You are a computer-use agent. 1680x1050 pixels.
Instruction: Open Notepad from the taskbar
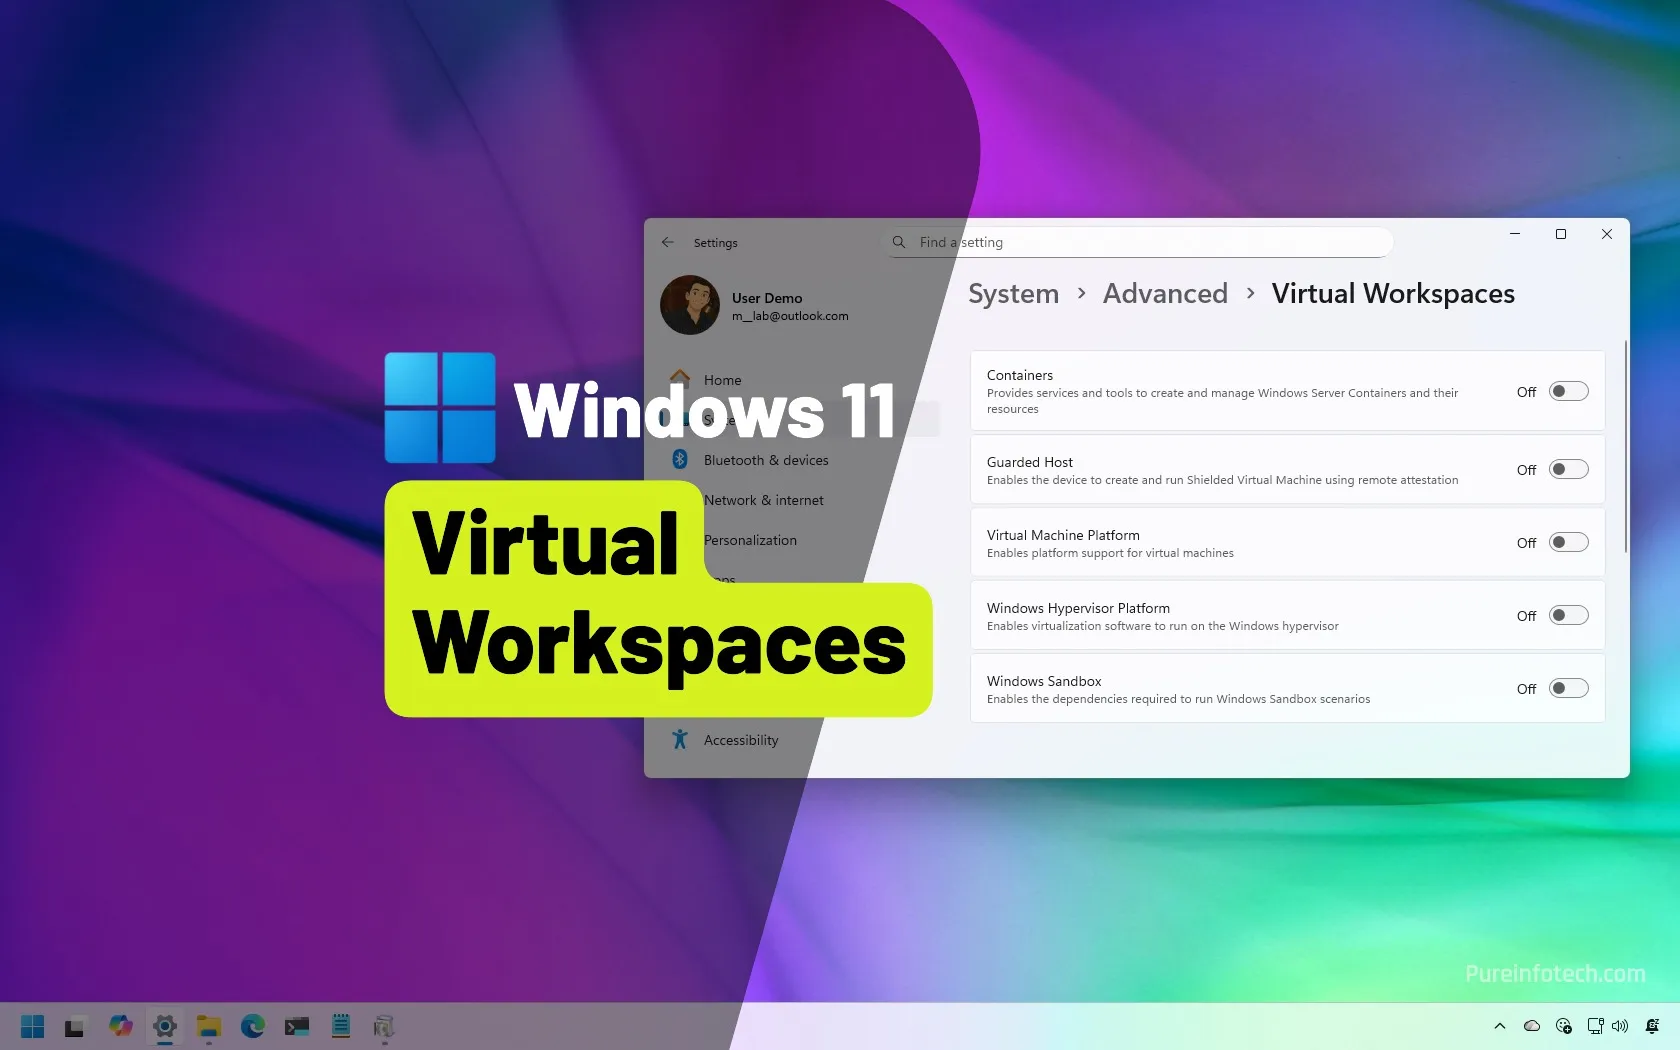point(340,1026)
